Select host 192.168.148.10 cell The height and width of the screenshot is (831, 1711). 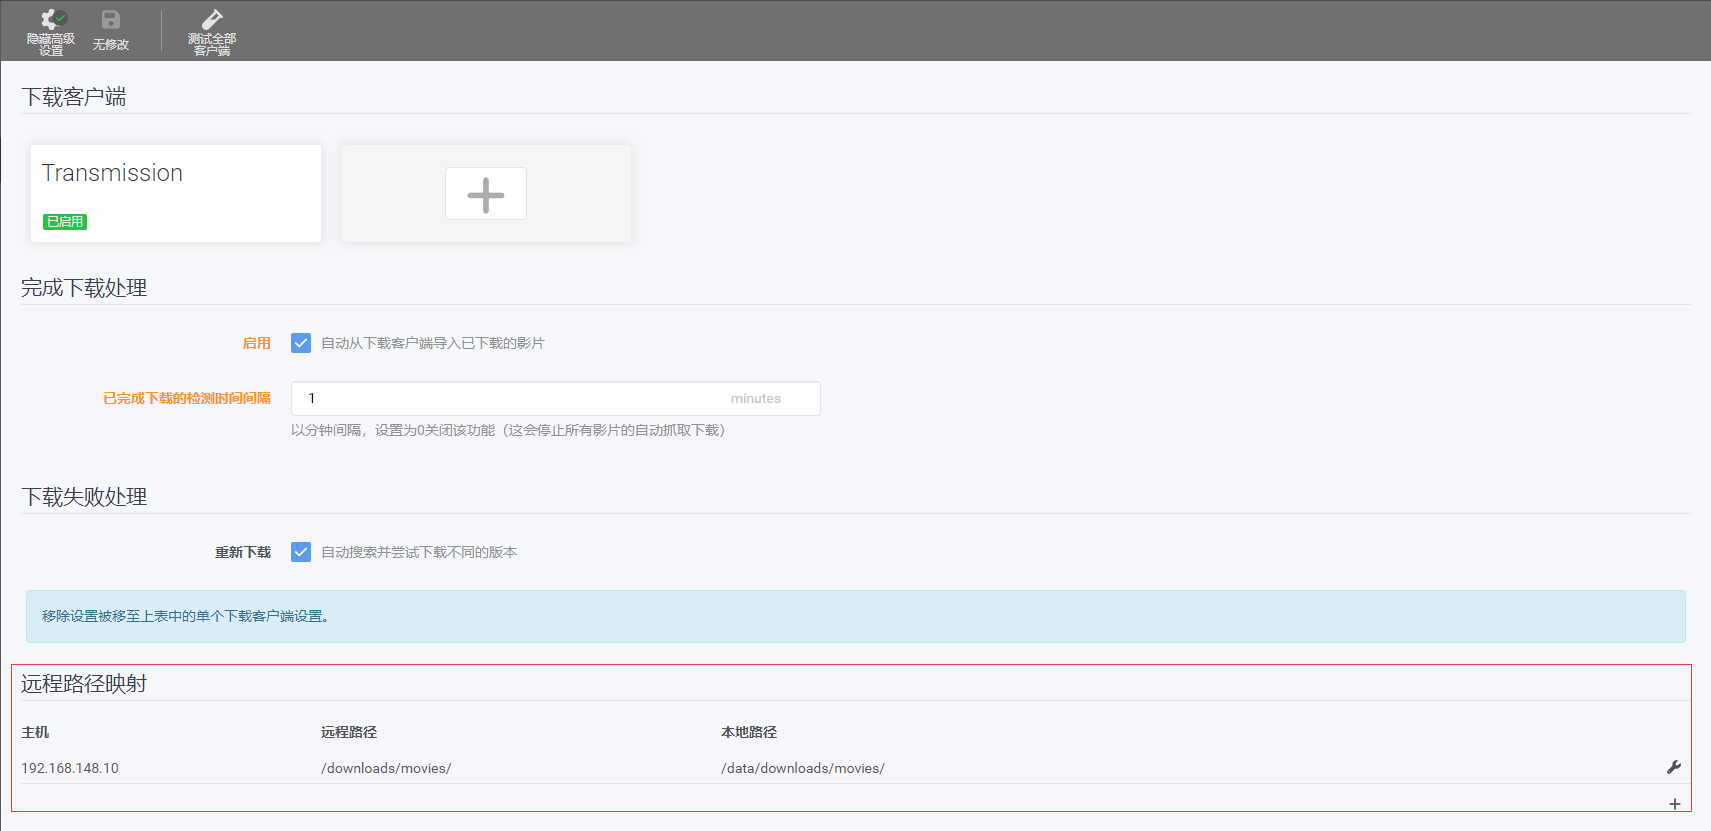70,768
